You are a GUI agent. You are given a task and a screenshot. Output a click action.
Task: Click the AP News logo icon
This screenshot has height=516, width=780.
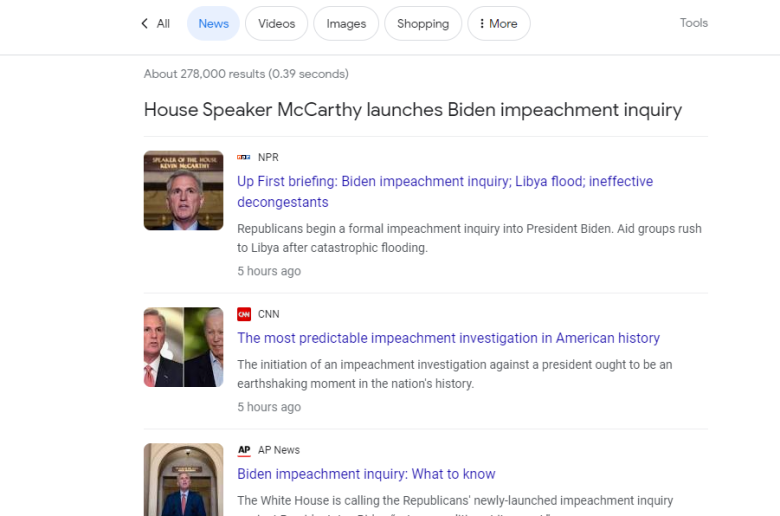tap(244, 450)
